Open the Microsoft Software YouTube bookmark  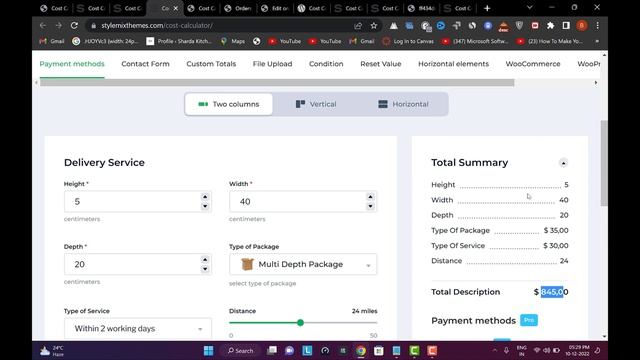point(475,41)
